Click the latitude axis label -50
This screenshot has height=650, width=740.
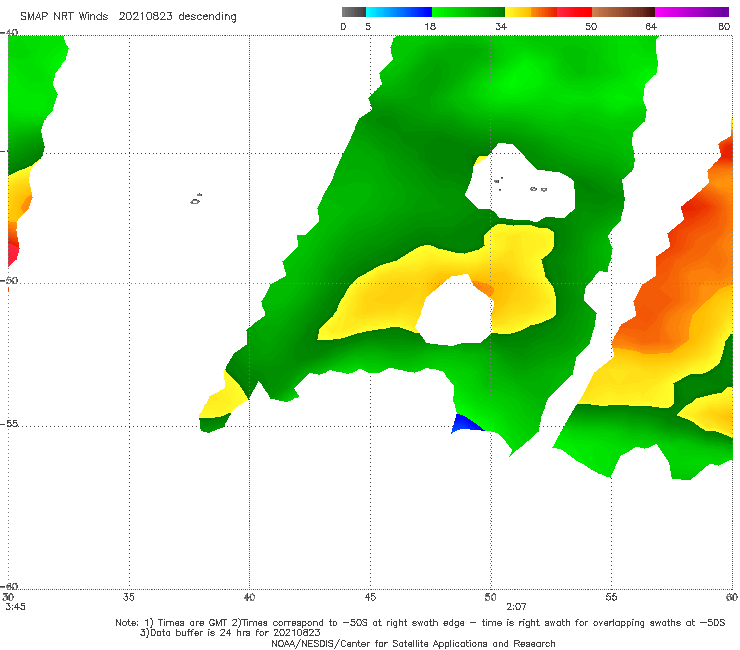click(x=9, y=280)
